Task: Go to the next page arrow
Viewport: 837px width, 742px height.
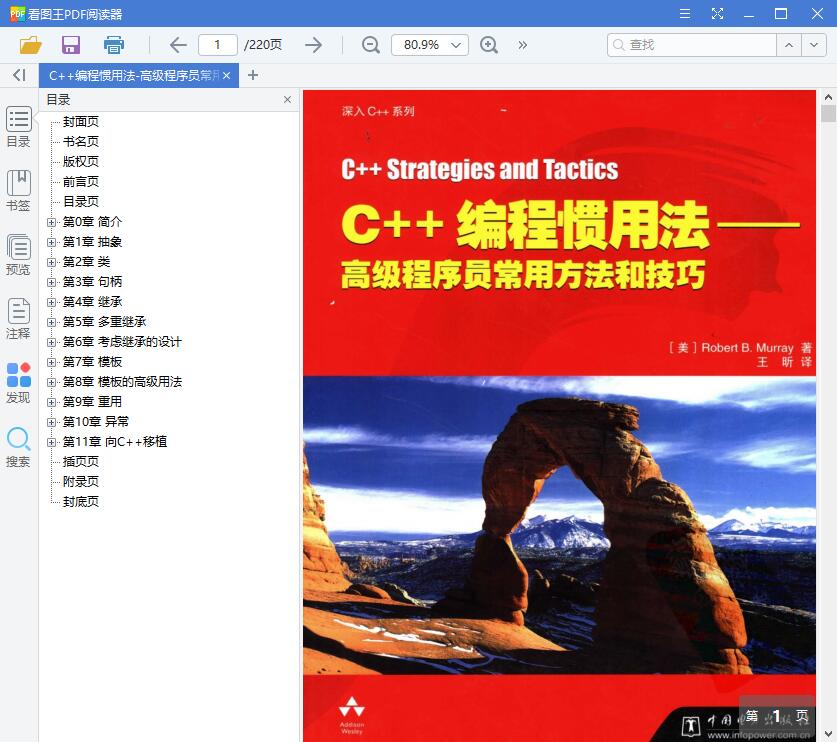Action: tap(313, 45)
